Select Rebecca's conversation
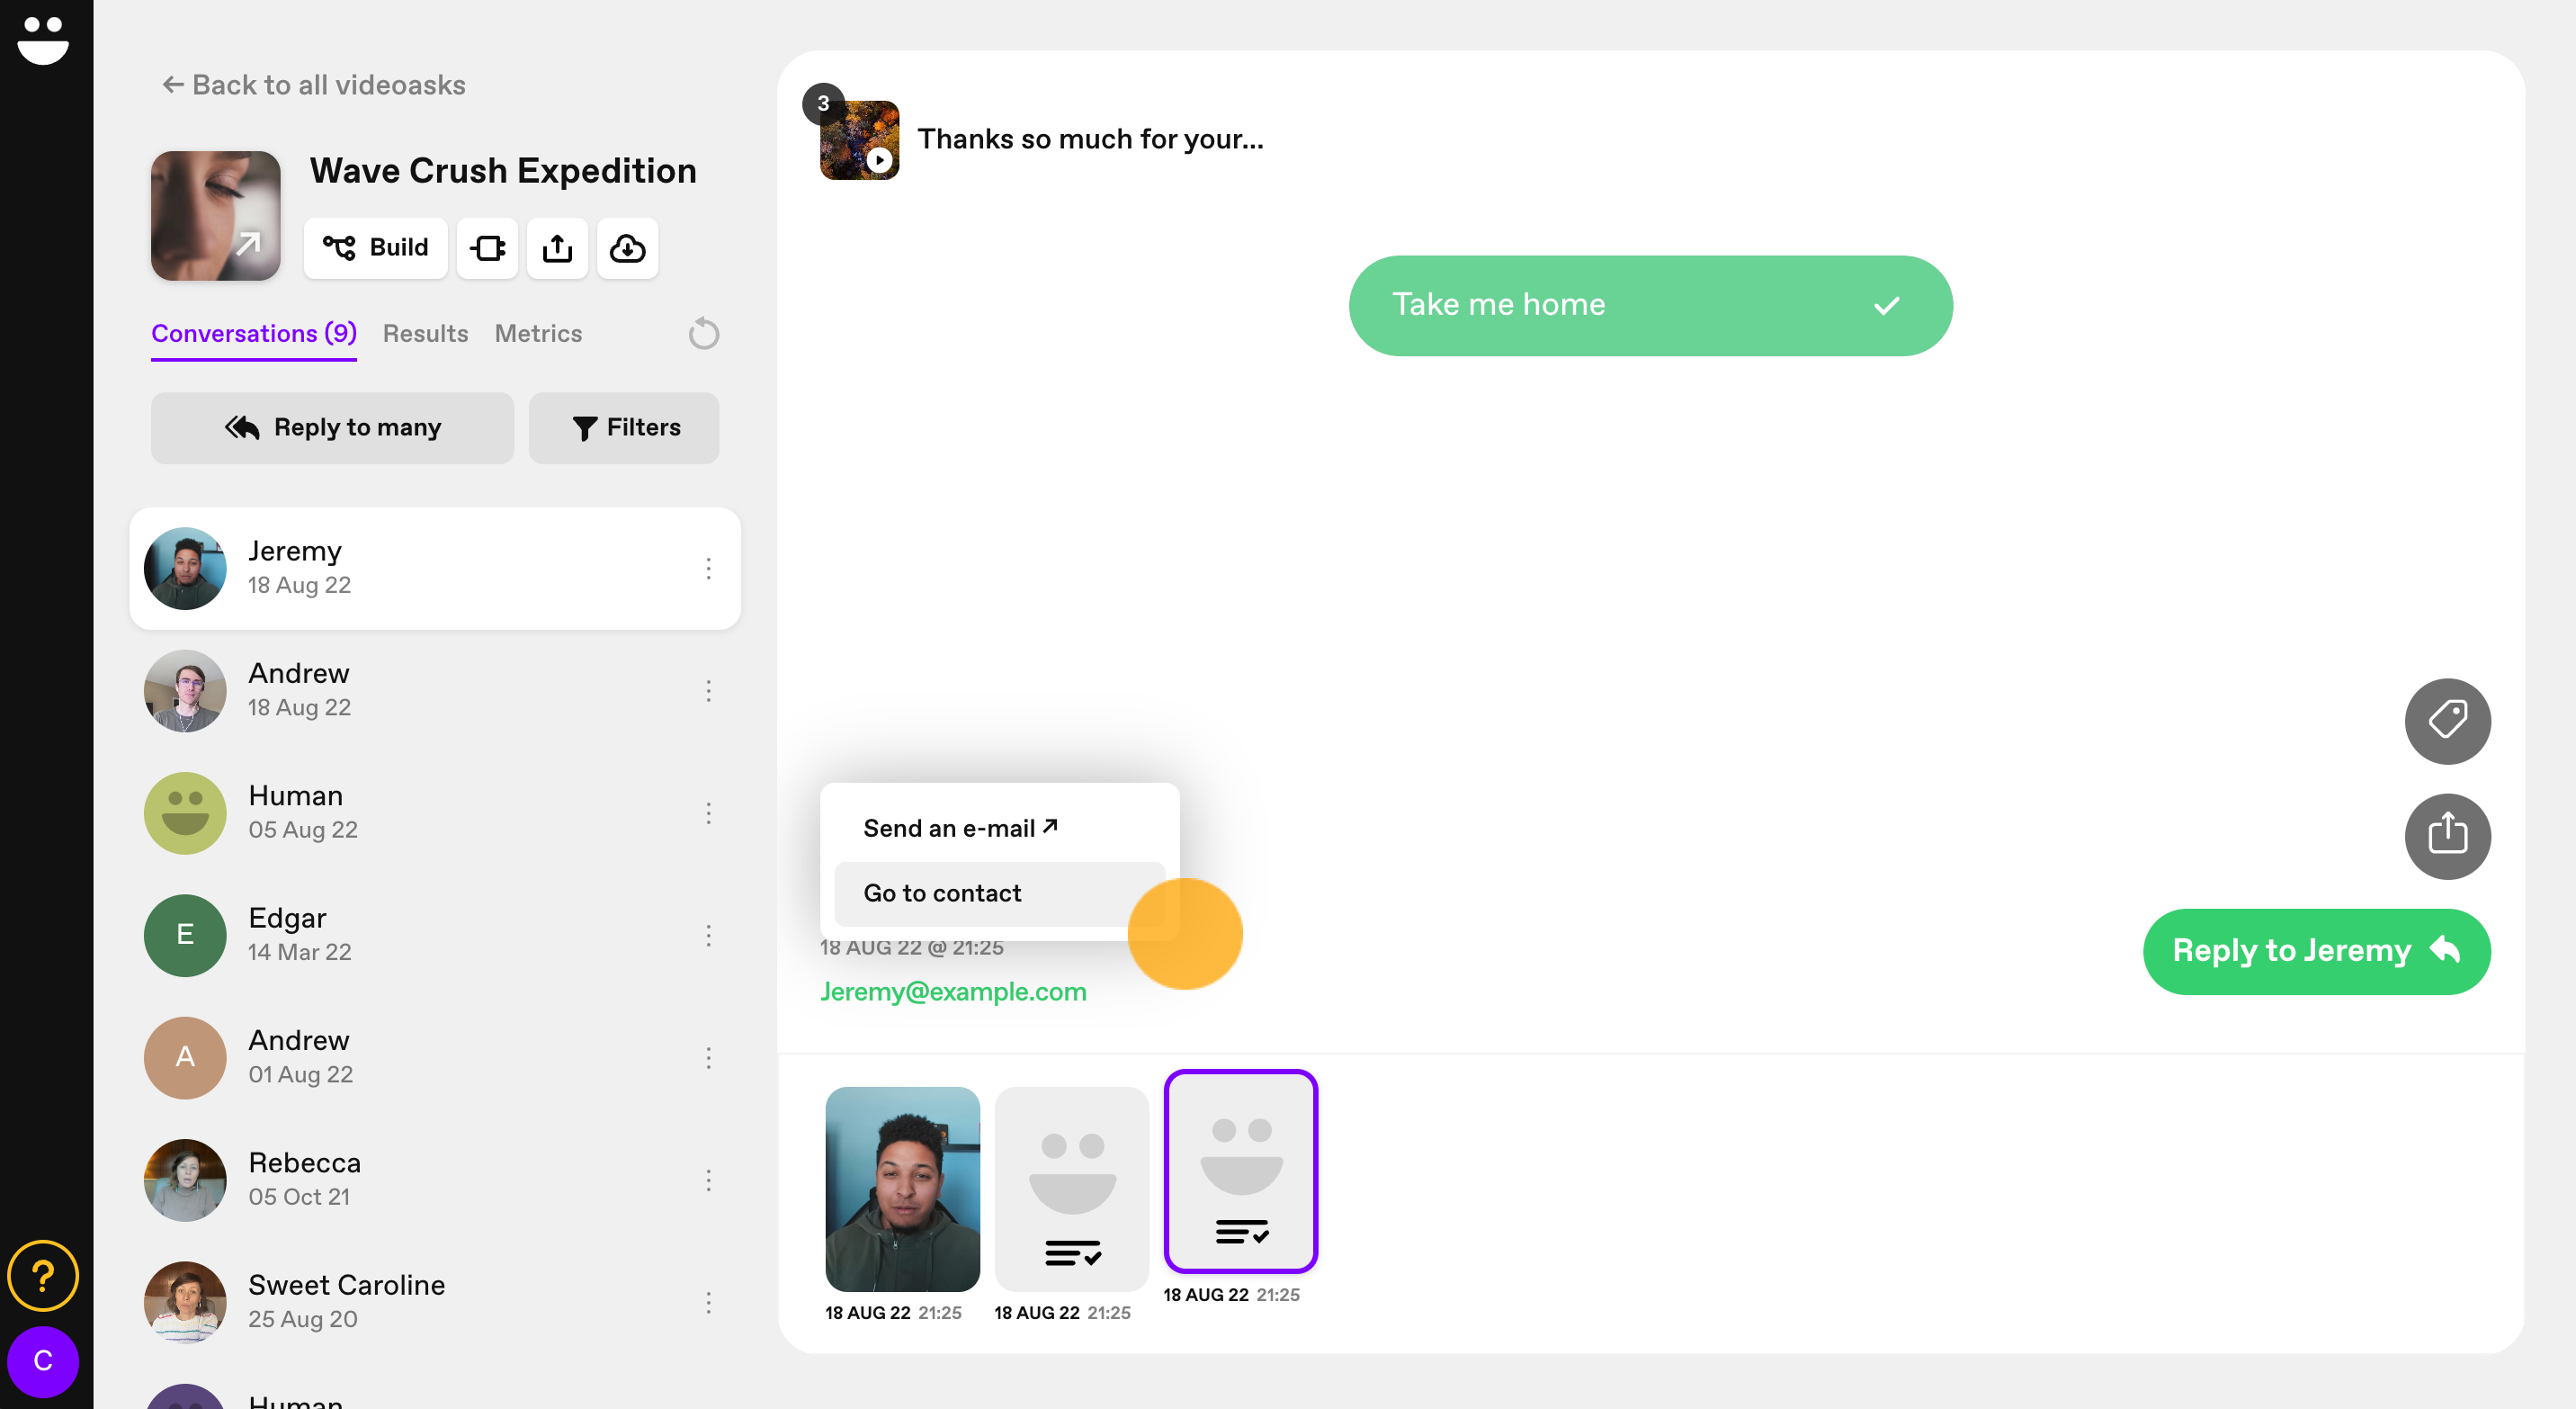This screenshot has height=1409, width=2576. point(435,1179)
